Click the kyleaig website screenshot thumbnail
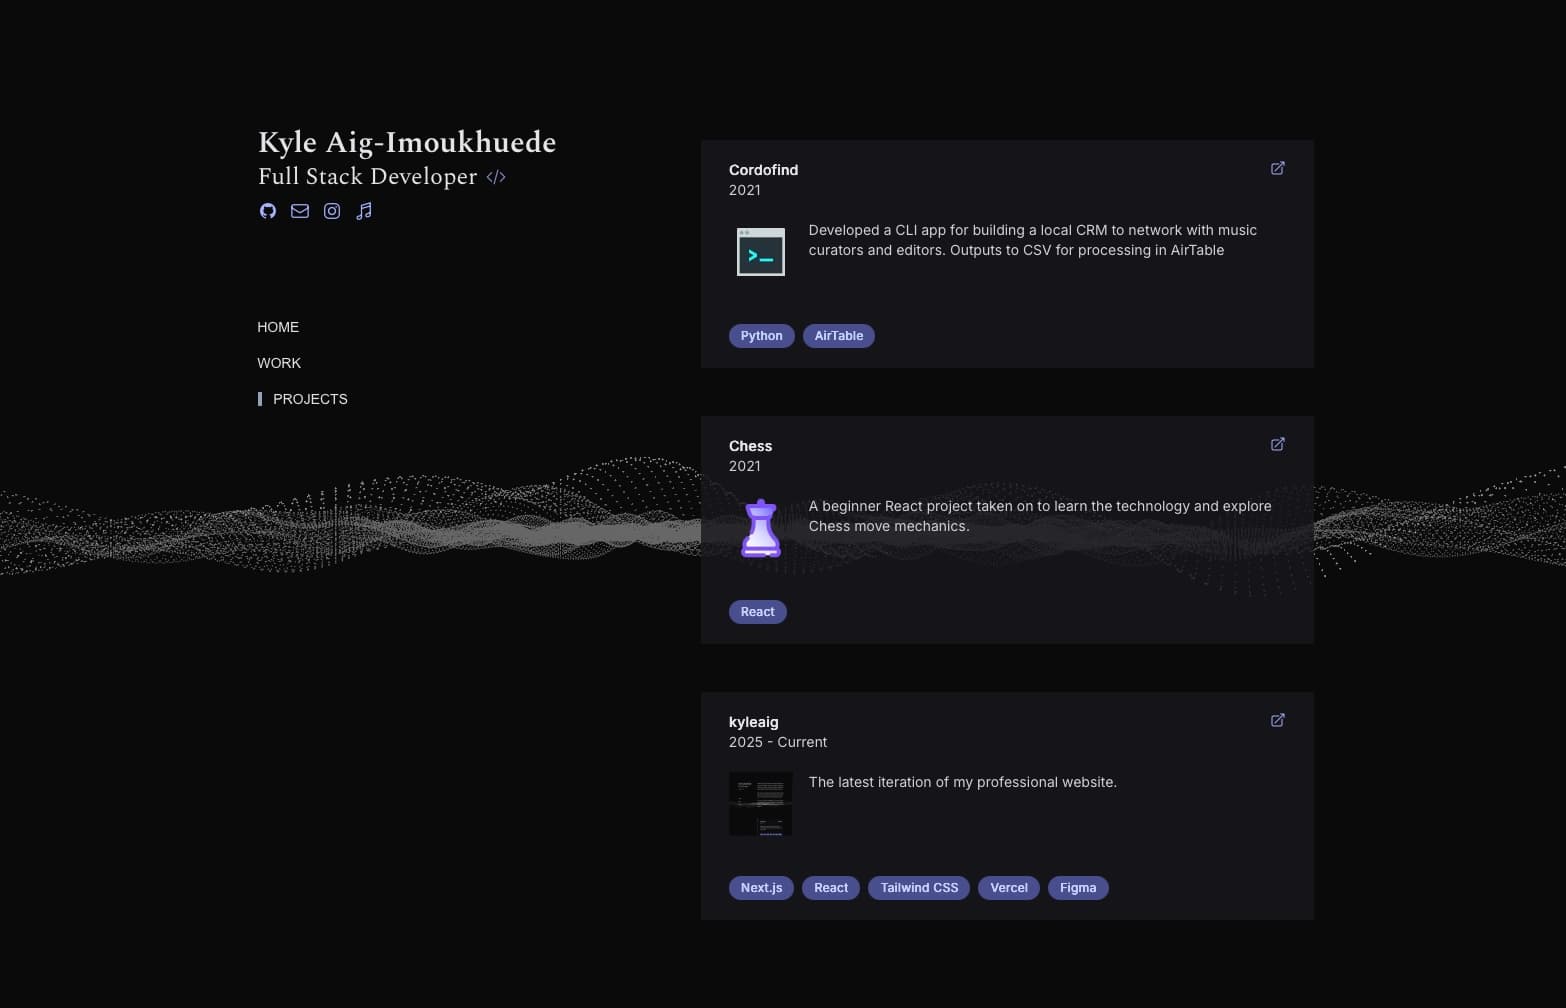1566x1008 pixels. pos(761,804)
